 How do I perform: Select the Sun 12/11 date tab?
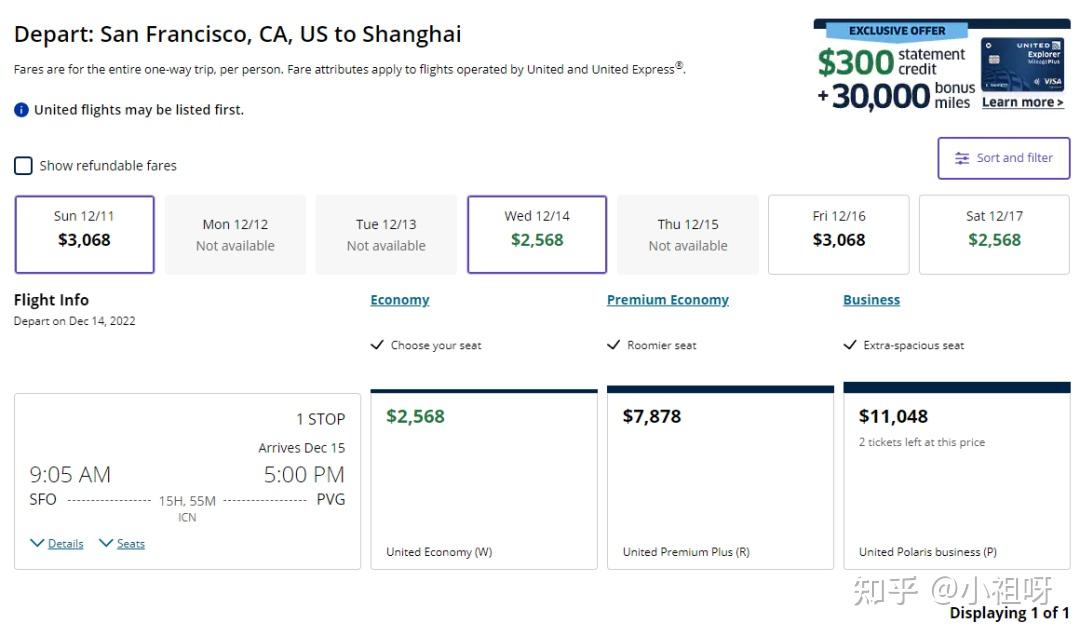(x=84, y=234)
